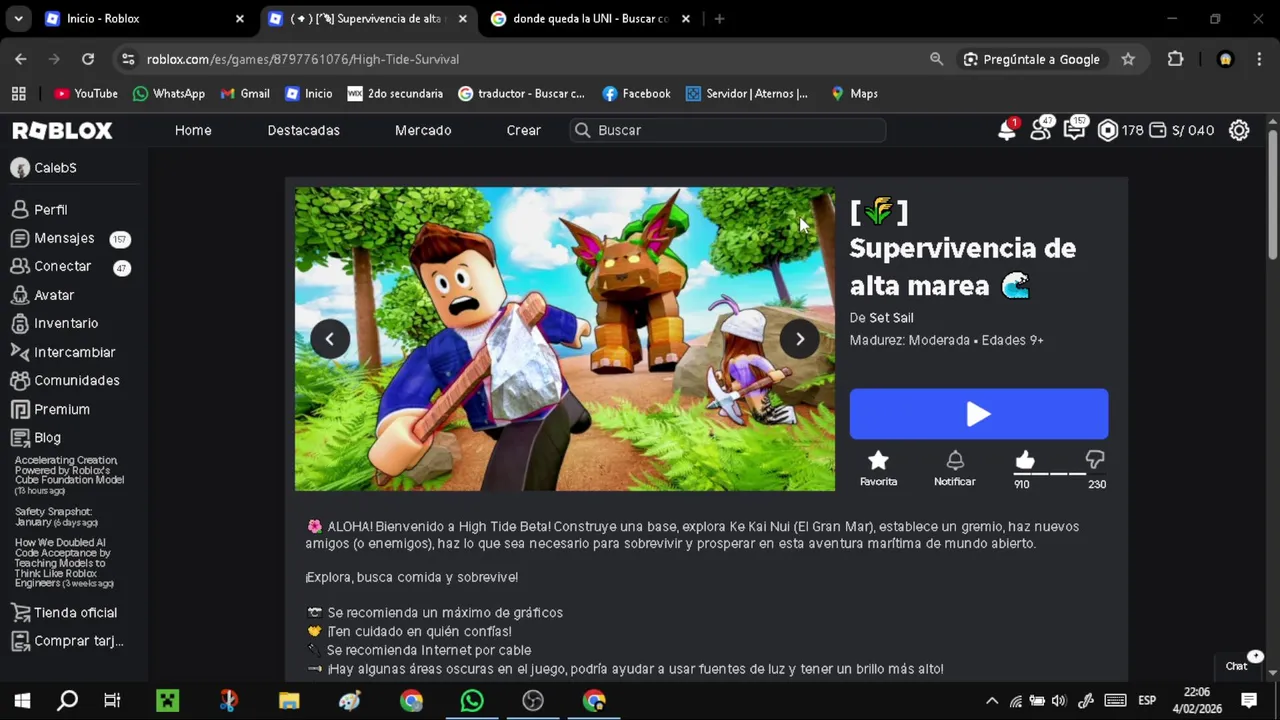The image size is (1280, 720).
Task: Reload the page in Chrome
Action: tap(88, 59)
